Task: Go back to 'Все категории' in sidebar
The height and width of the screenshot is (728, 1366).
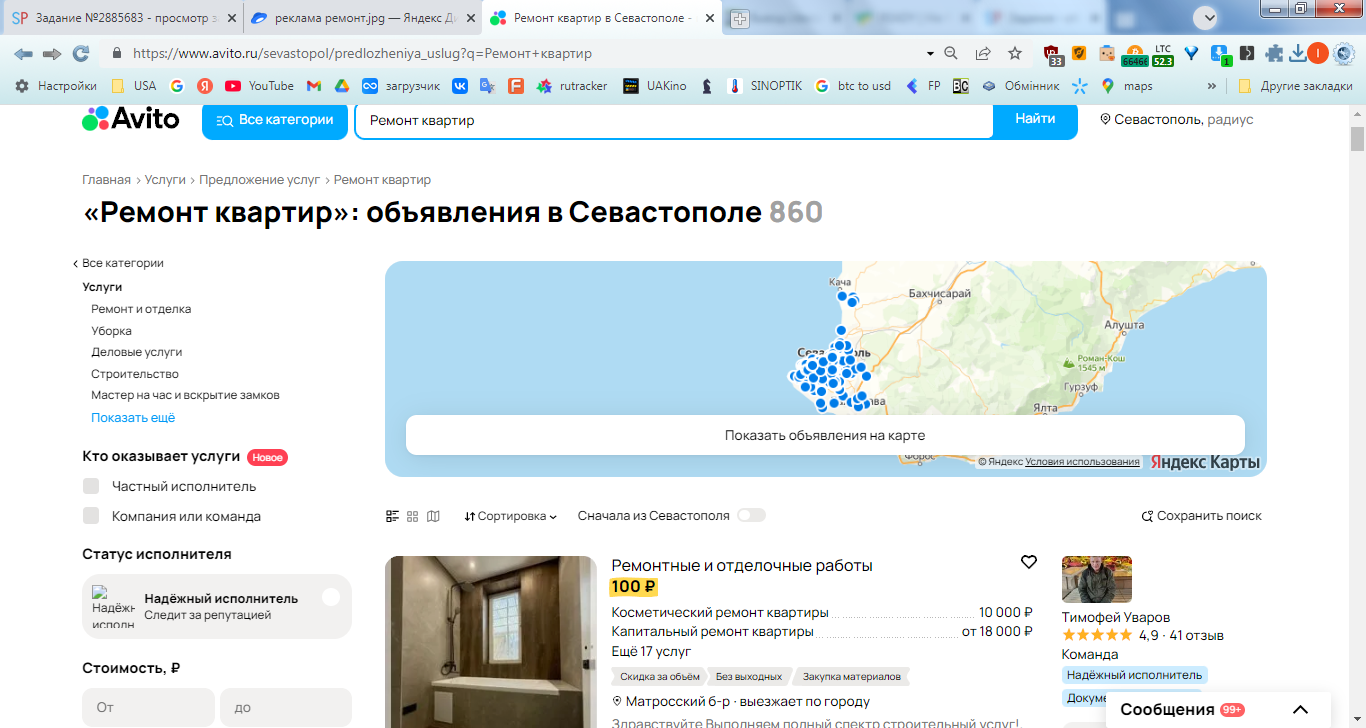Action: coord(119,263)
